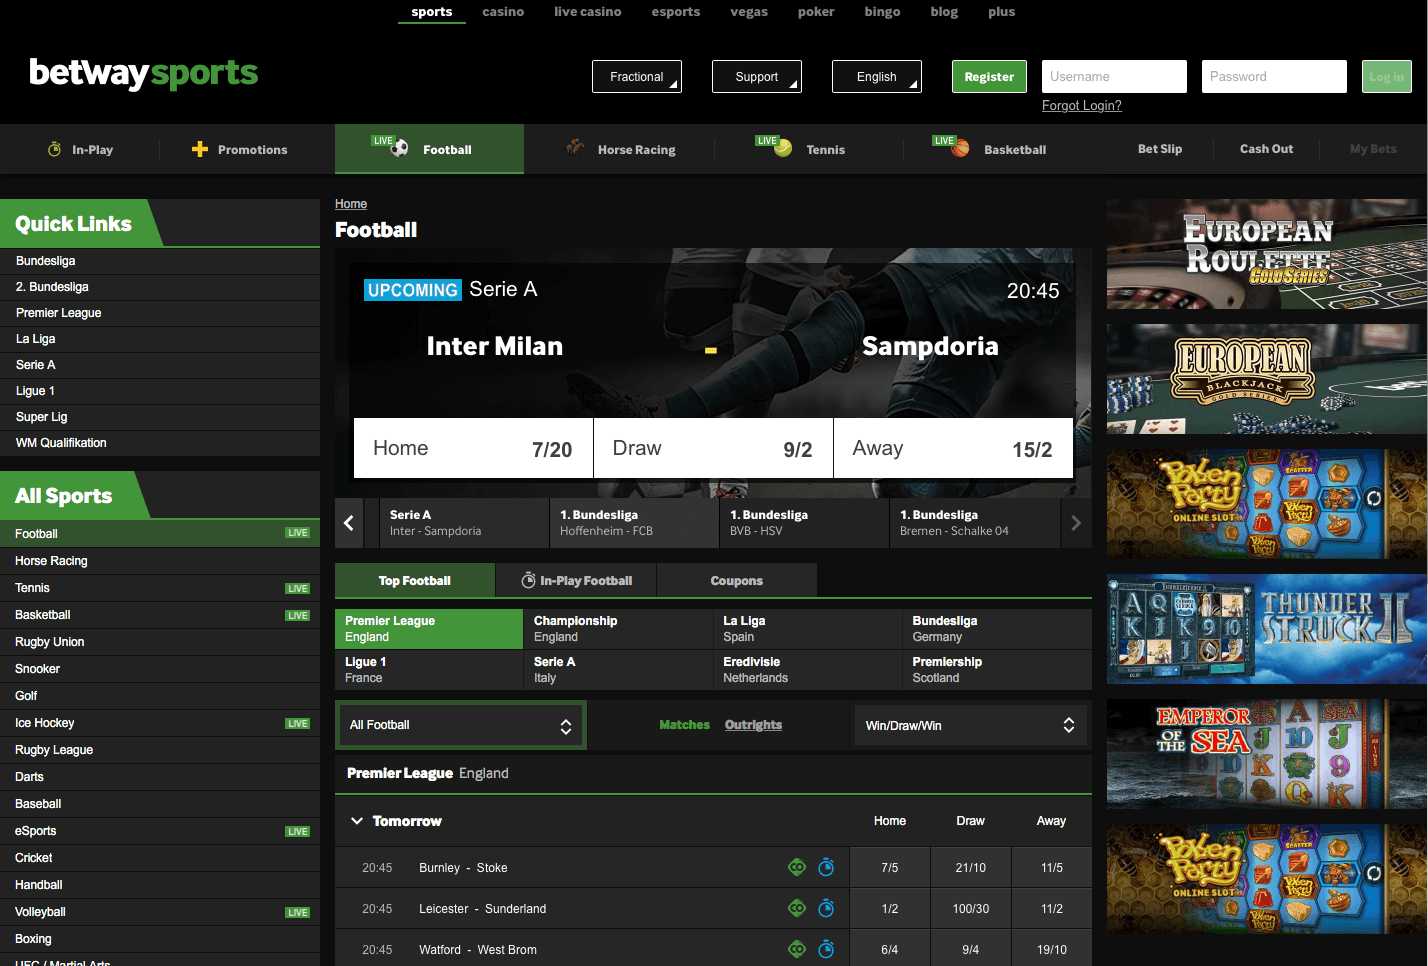Click the horse racing jockey icon
The width and height of the screenshot is (1428, 966).
coord(575,147)
